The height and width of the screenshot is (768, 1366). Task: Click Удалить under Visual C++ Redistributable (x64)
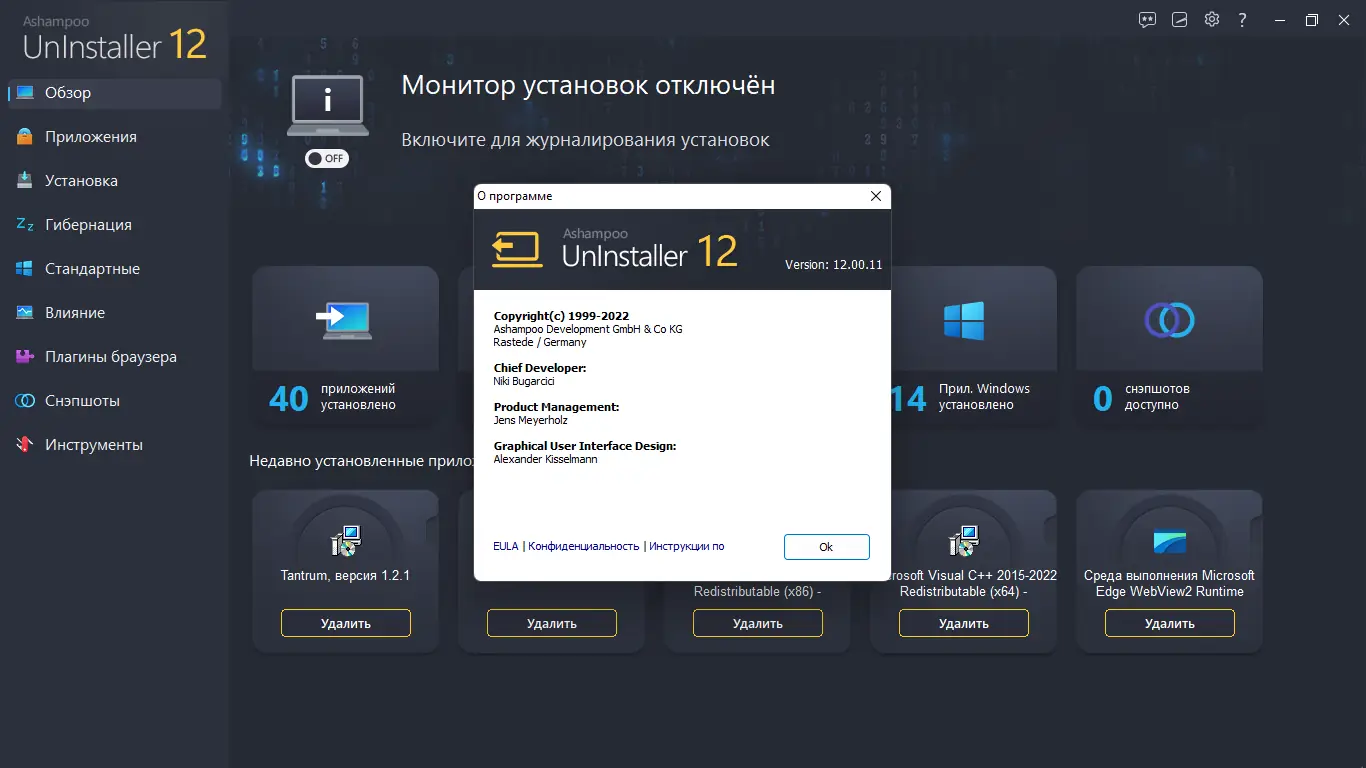(964, 623)
